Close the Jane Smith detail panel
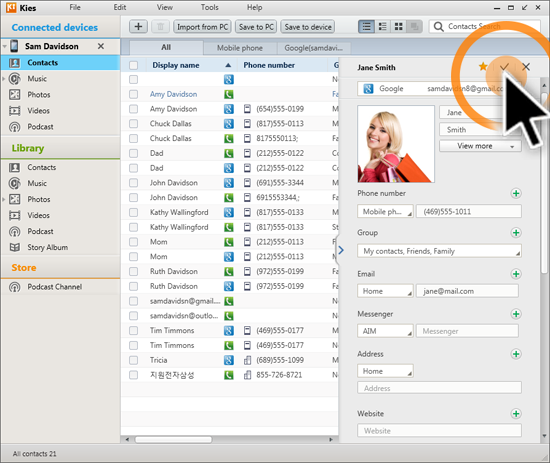Image resolution: width=550 pixels, height=463 pixels. pyautogui.click(x=526, y=66)
